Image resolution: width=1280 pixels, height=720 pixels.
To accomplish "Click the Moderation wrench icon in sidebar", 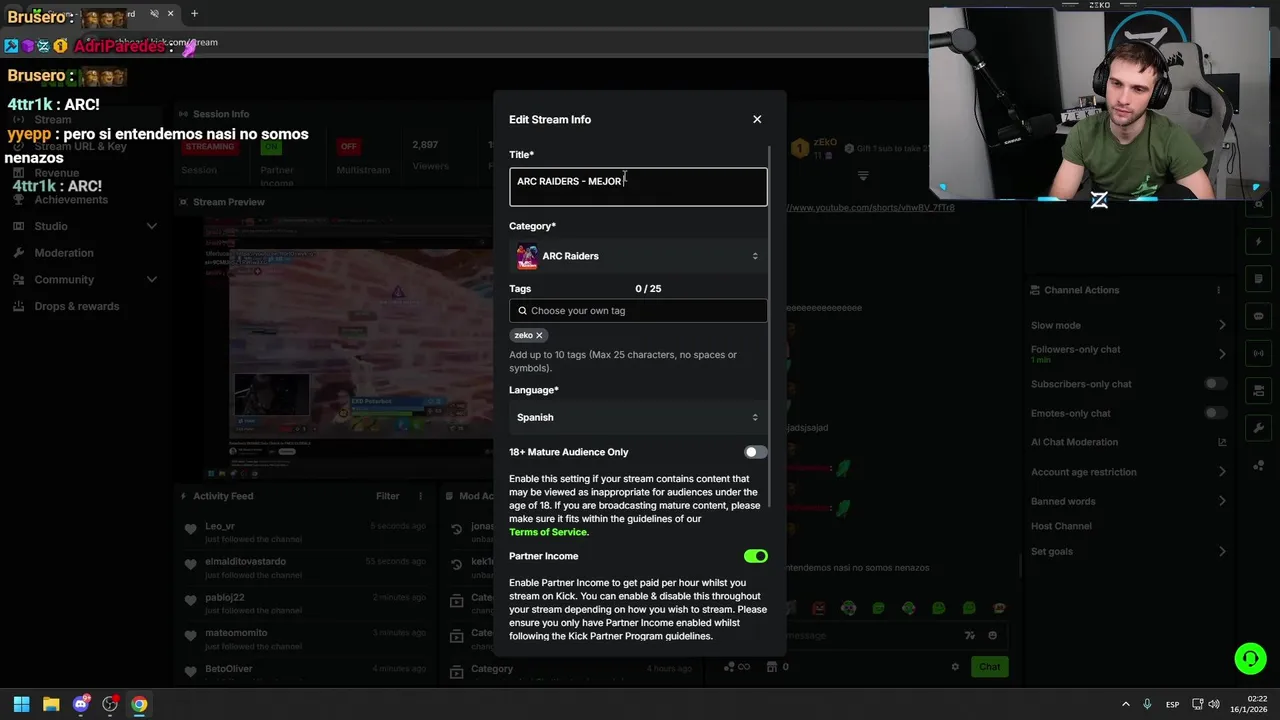I will point(19,253).
